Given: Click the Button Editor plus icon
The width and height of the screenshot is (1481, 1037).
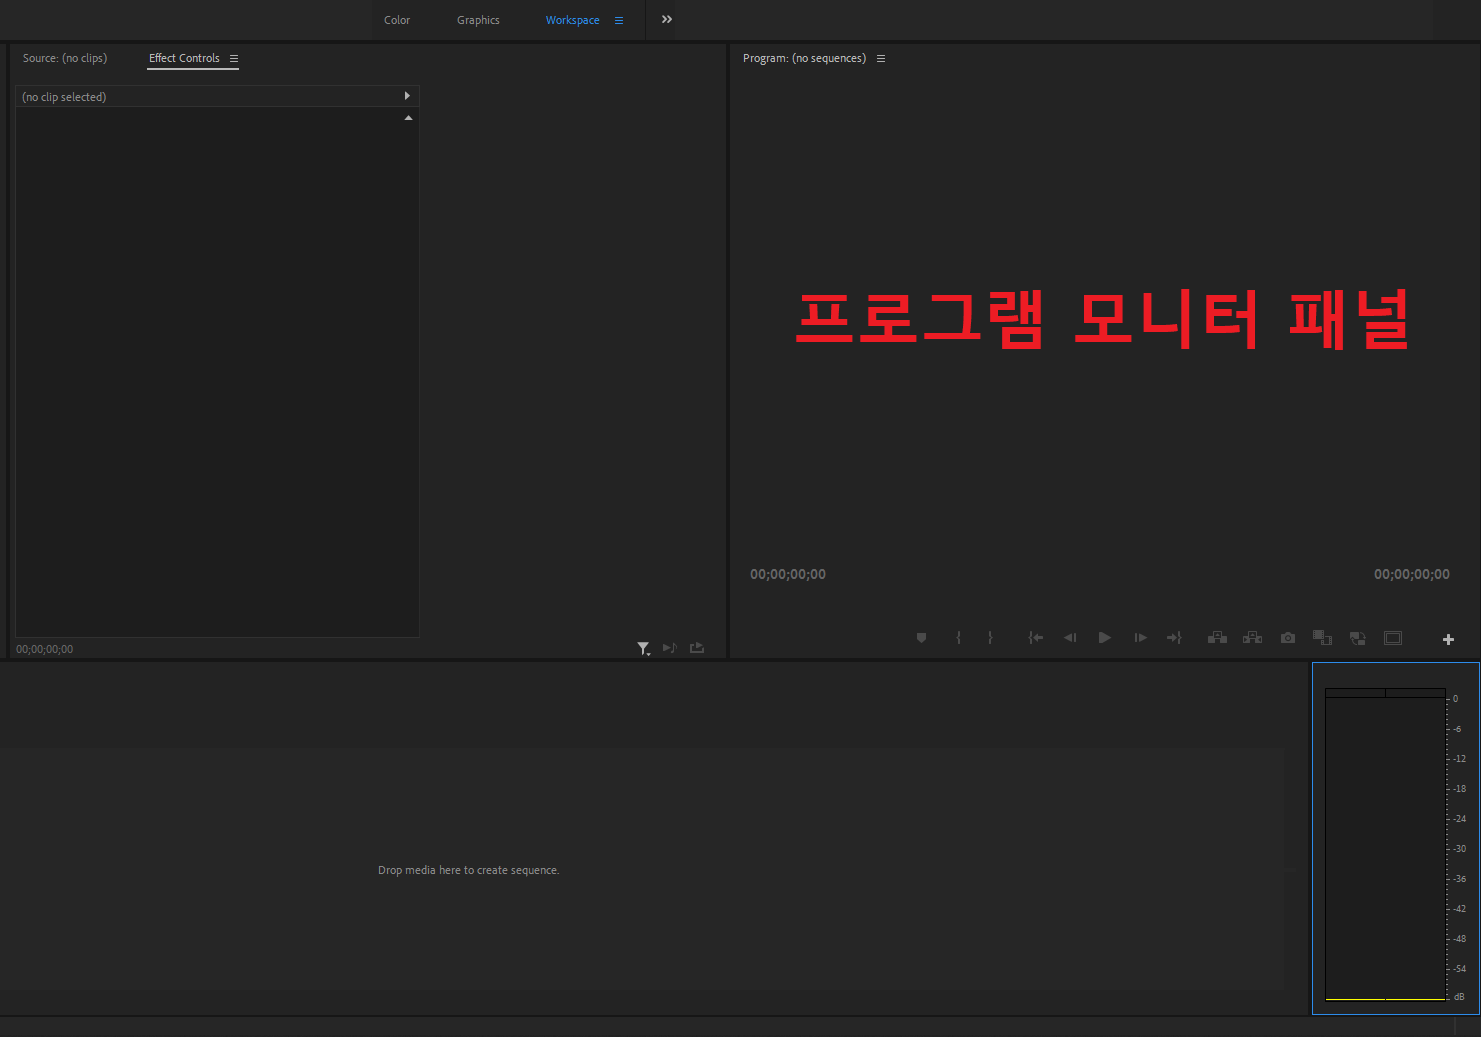Looking at the screenshot, I should 1448,638.
